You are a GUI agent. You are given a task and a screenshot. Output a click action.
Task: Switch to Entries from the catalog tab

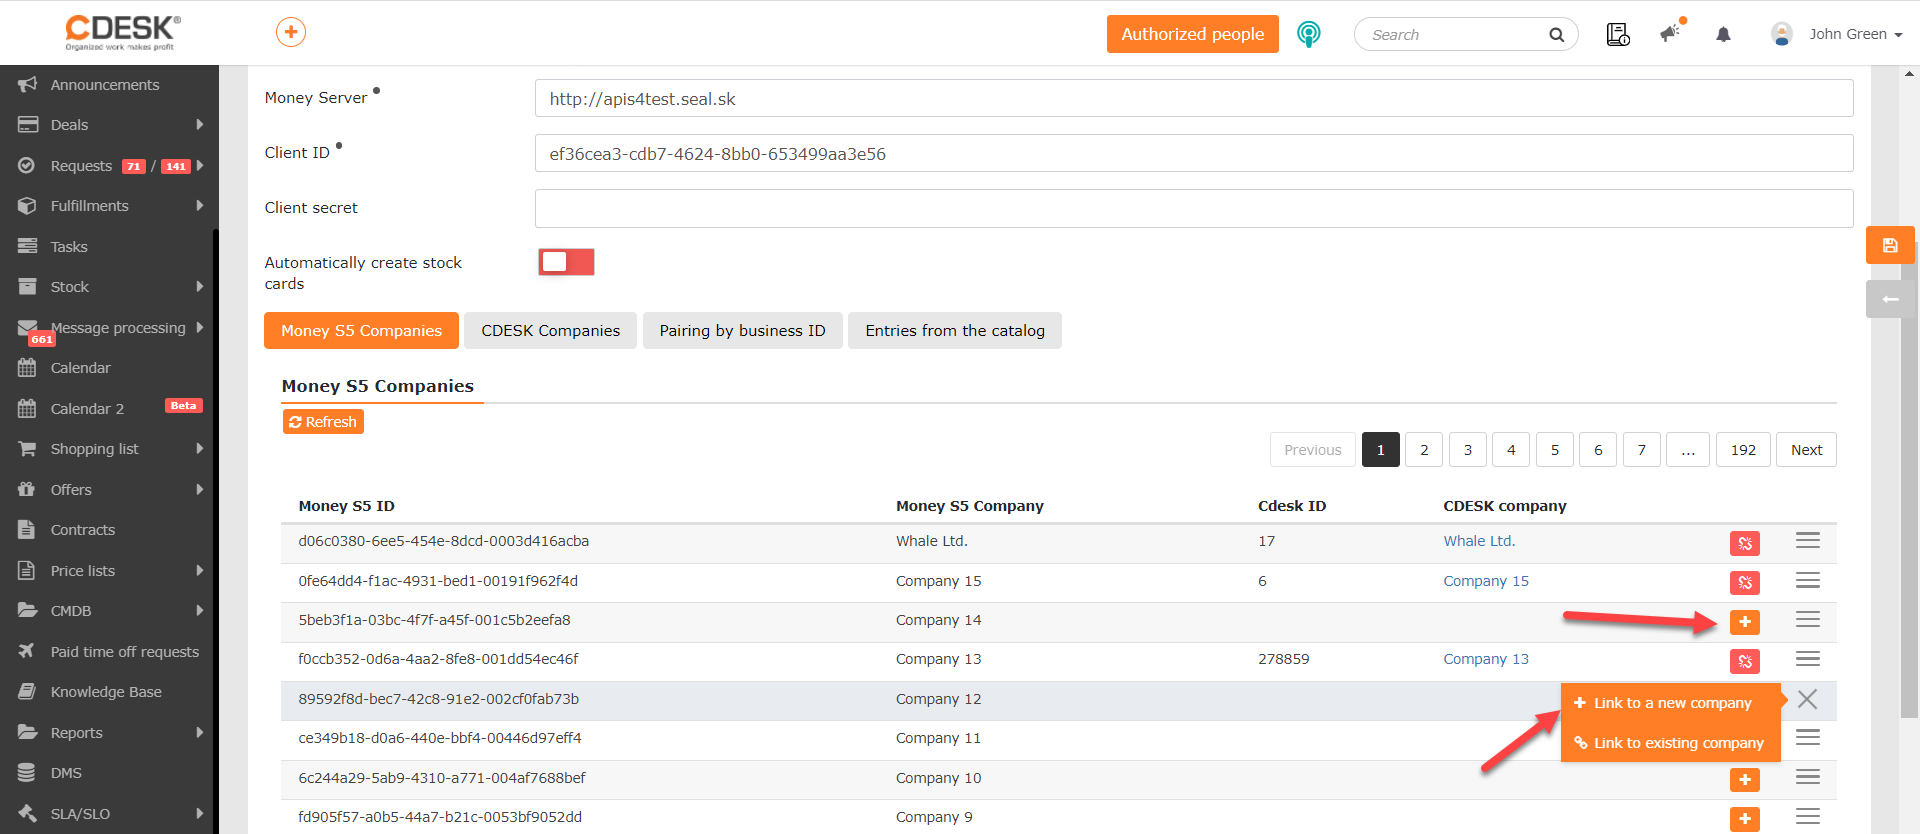point(955,331)
